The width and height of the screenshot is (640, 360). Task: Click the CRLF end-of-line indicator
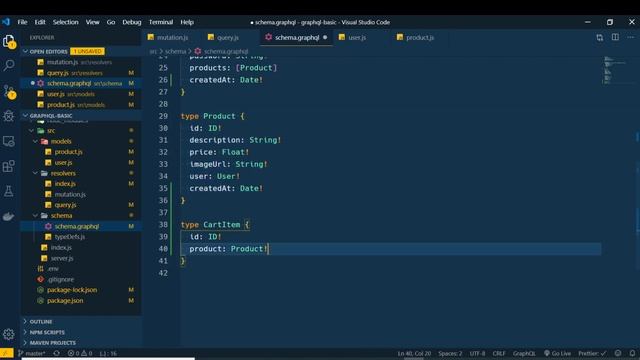499,353
